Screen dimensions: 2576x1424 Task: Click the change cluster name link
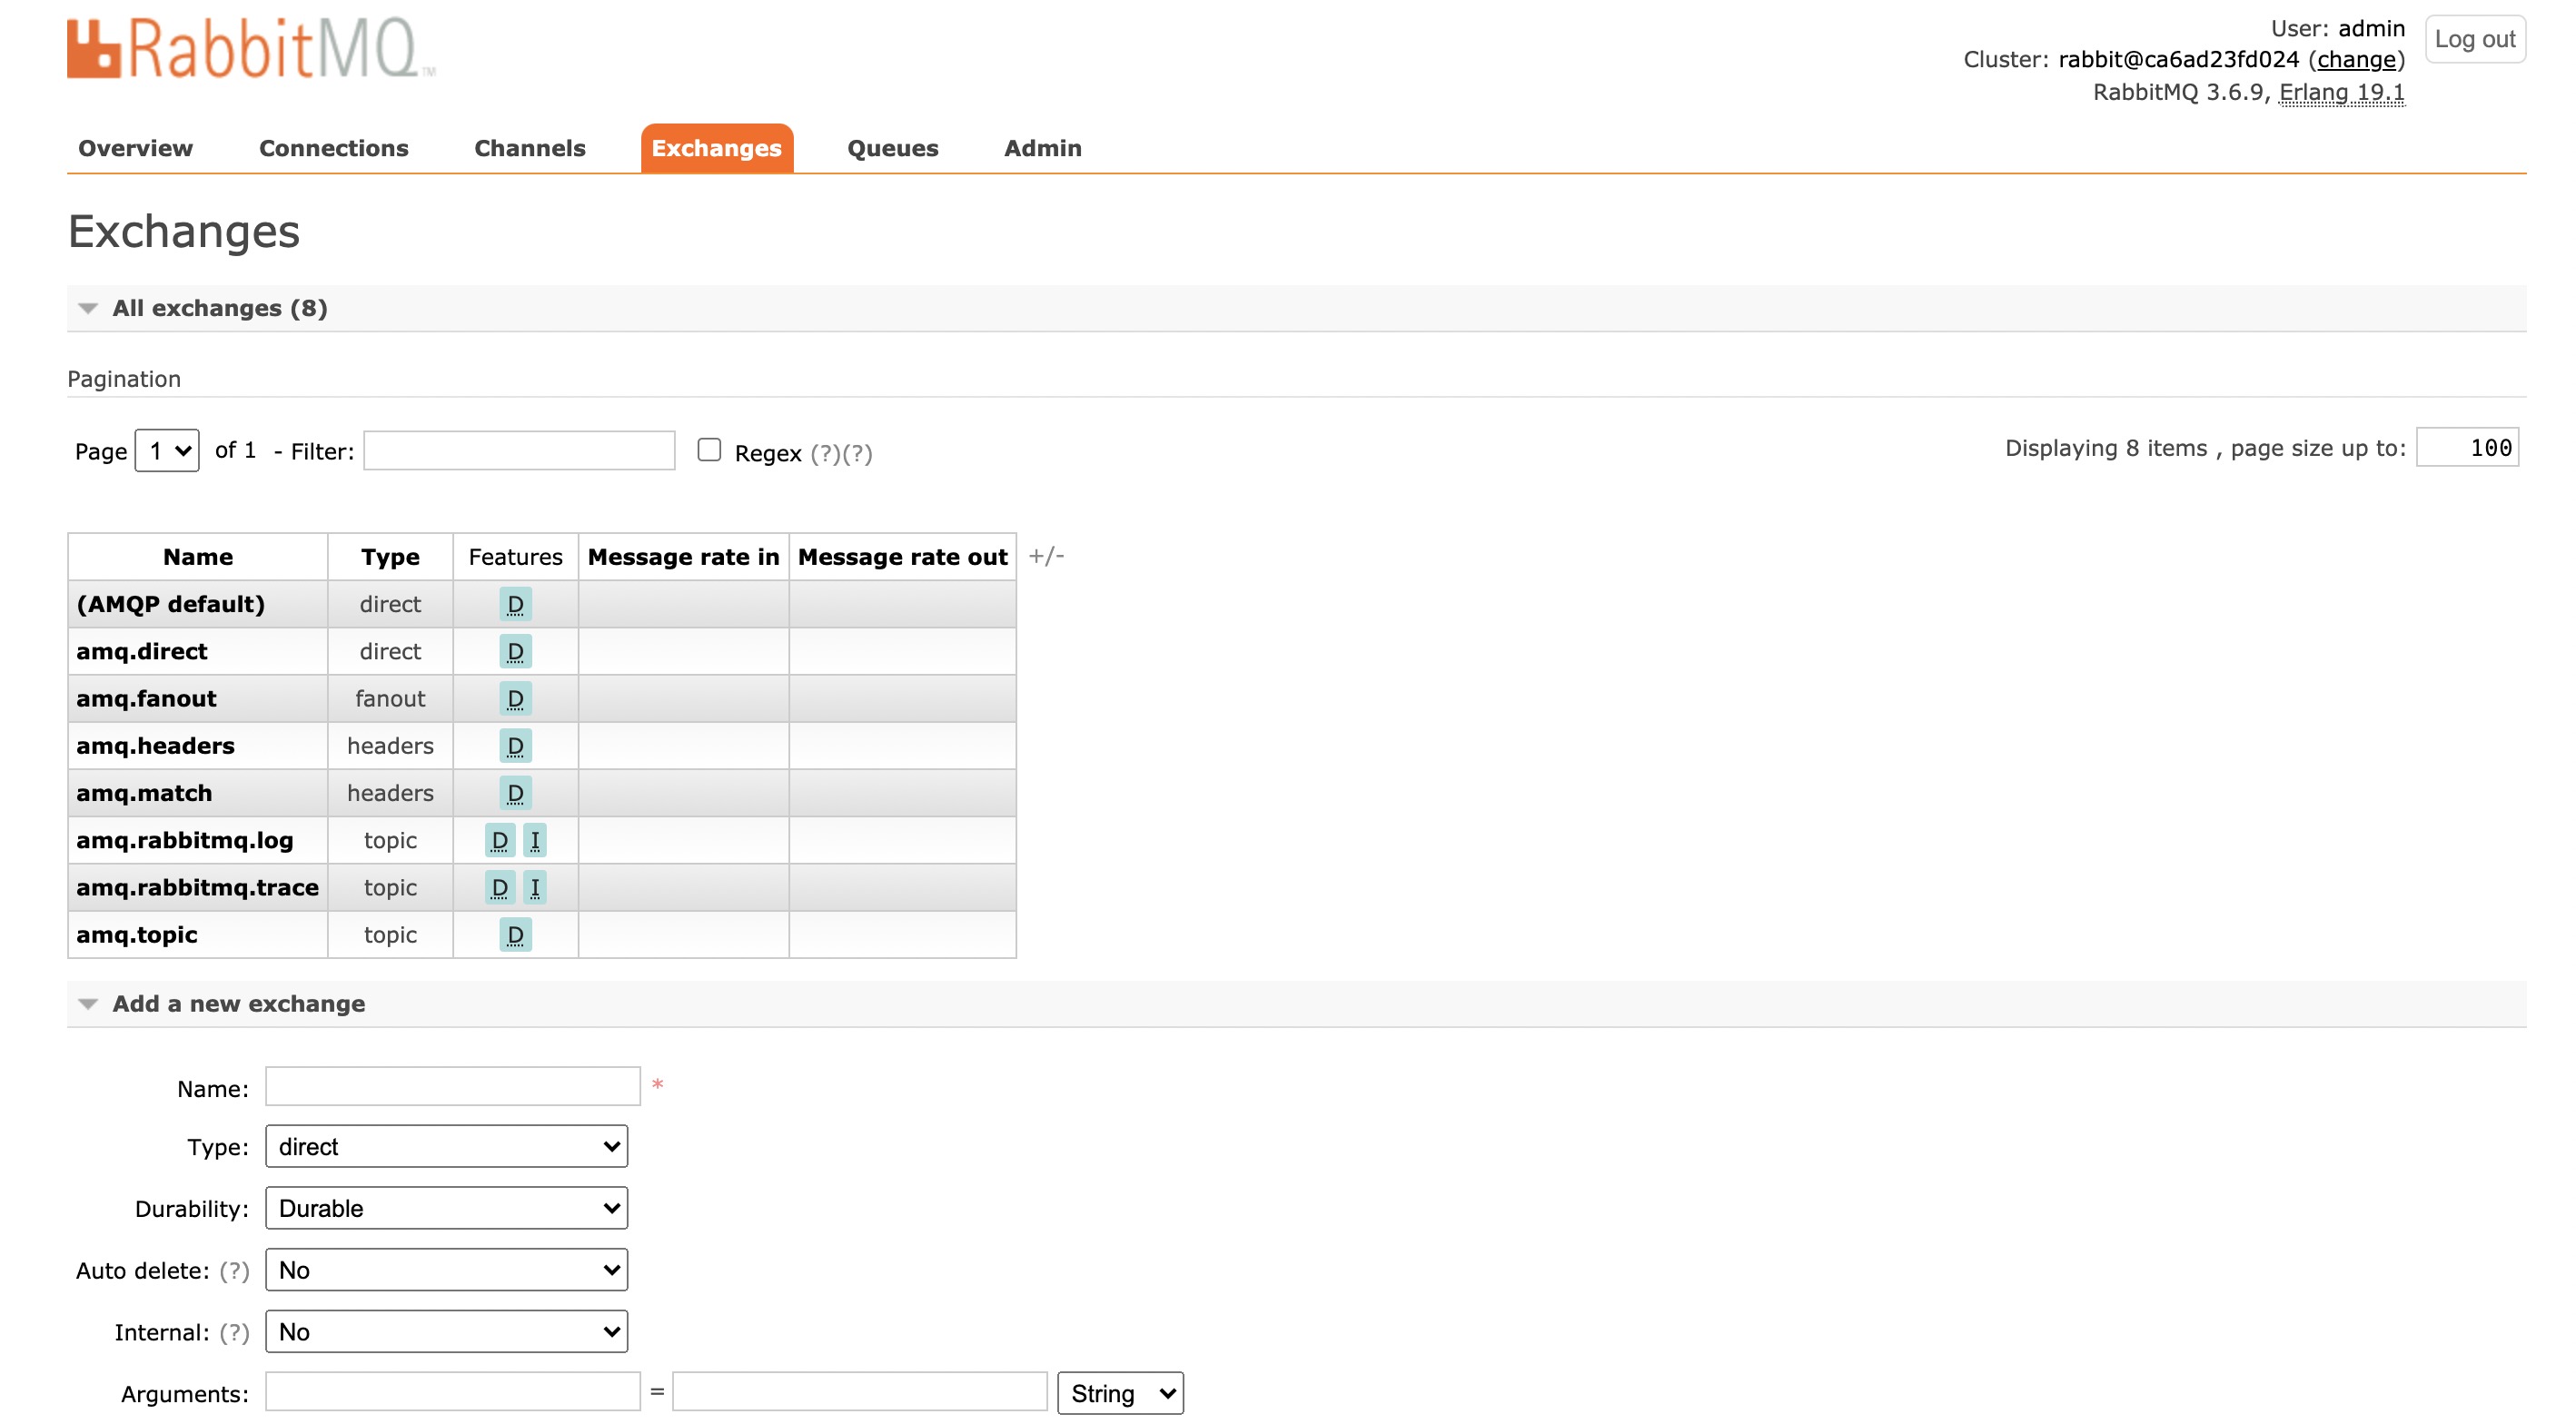click(2357, 59)
